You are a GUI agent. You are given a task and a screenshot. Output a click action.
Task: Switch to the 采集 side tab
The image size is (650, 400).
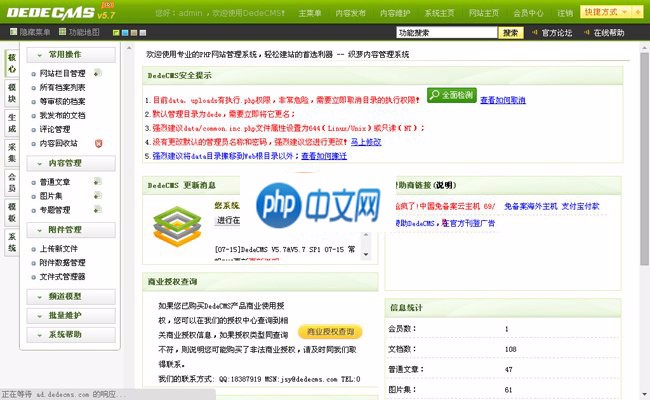[12, 153]
